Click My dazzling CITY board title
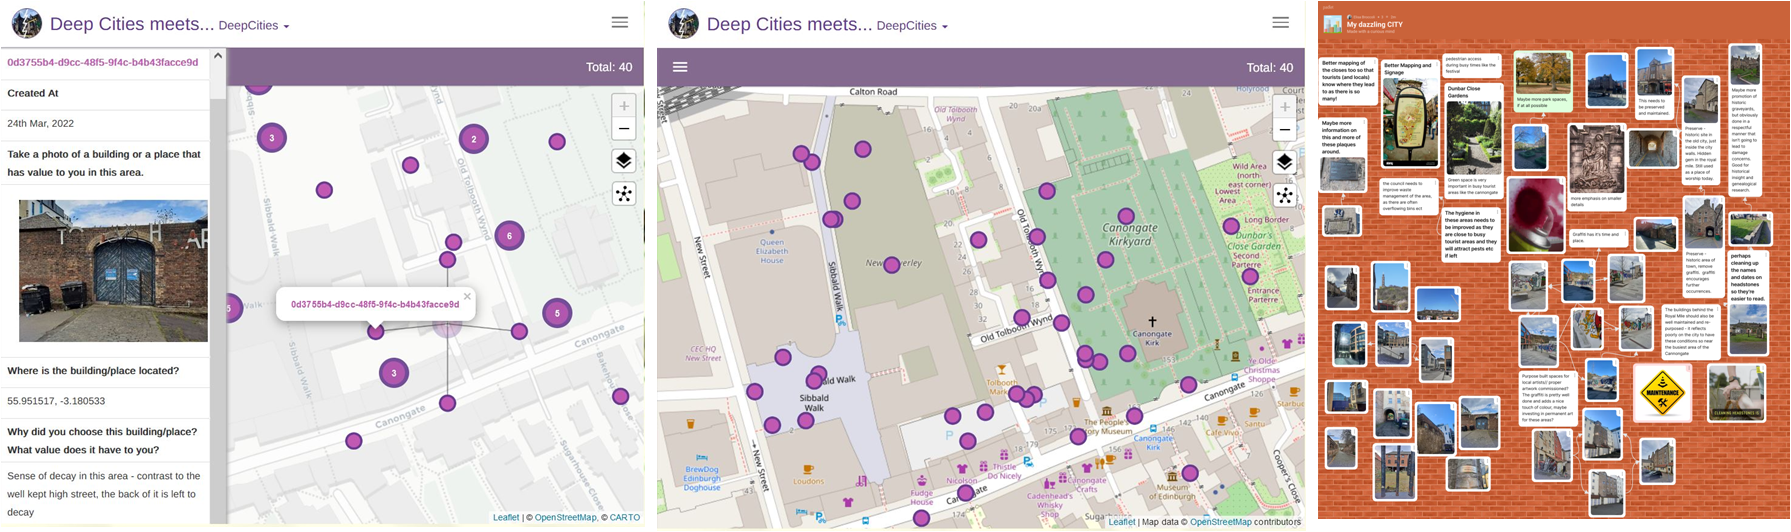The image size is (1791, 532). click(x=1374, y=24)
